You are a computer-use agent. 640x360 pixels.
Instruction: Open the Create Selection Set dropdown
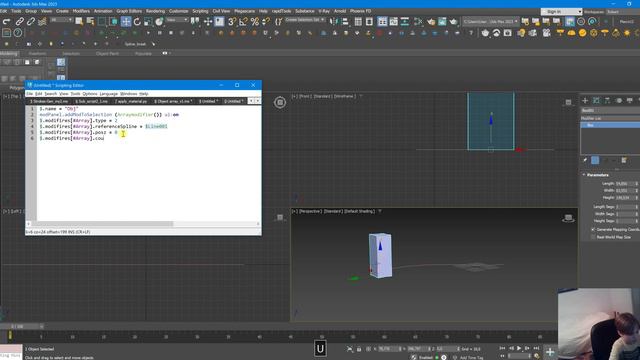click(x=304, y=20)
